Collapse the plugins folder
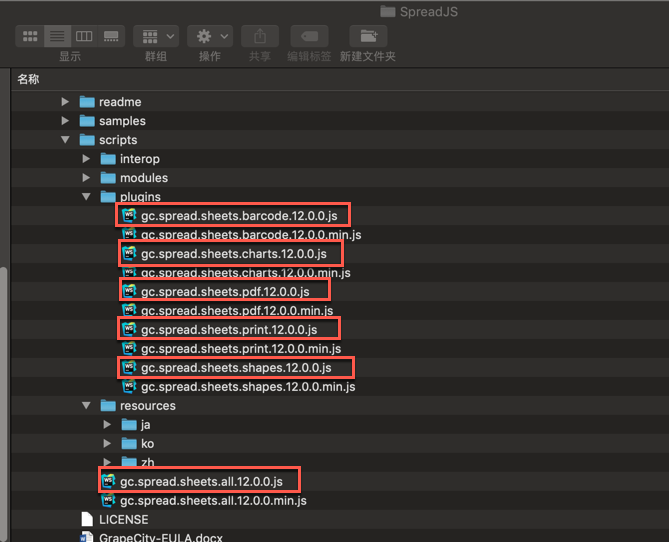This screenshot has height=542, width=669. click(x=87, y=197)
